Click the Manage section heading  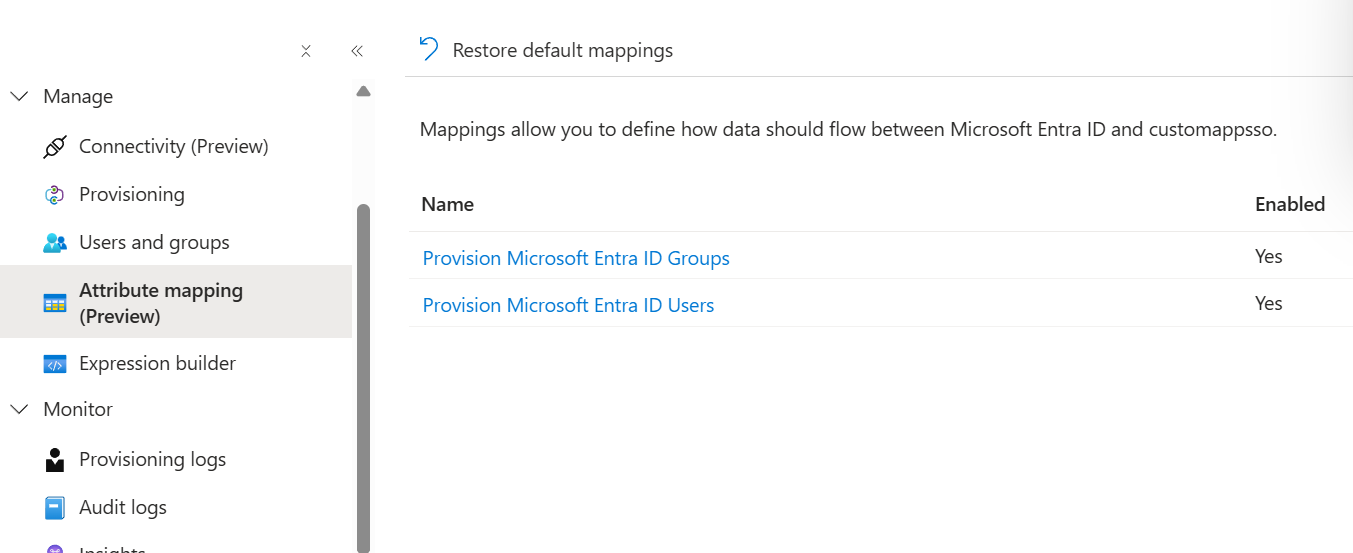pyautogui.click(x=78, y=97)
